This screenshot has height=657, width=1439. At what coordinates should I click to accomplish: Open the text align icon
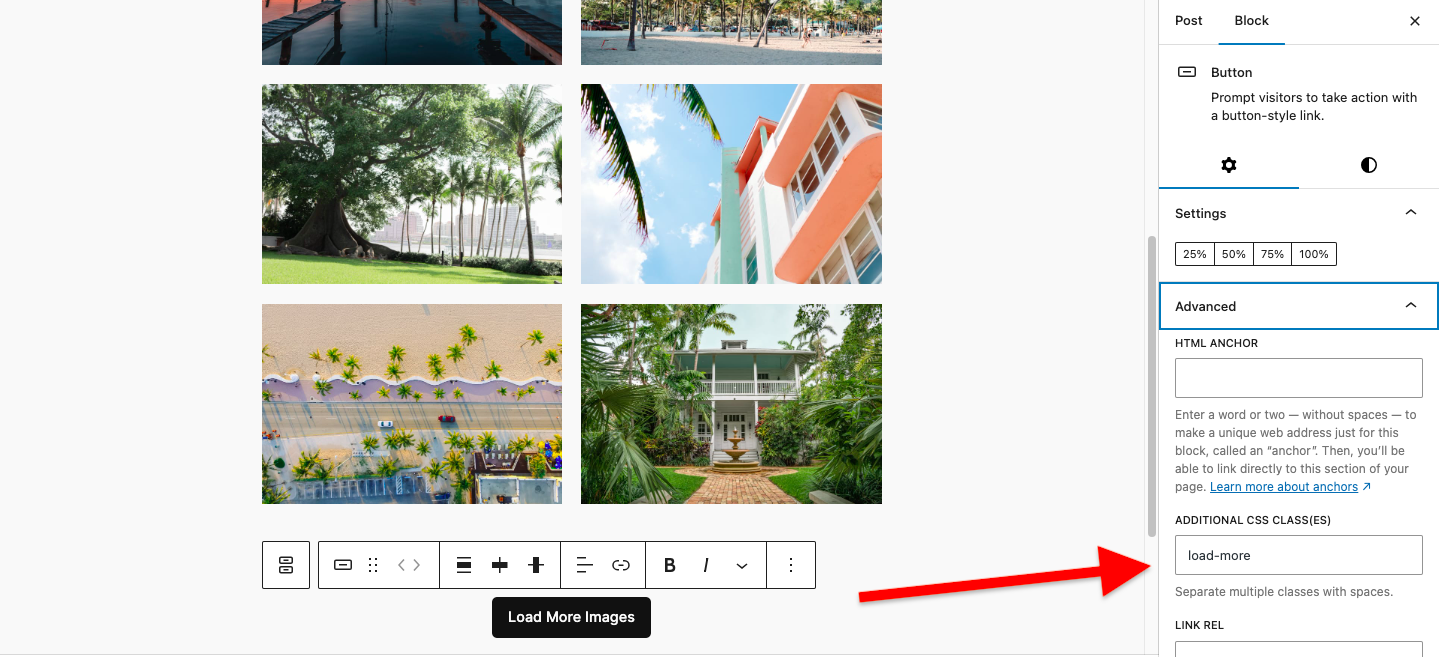pyautogui.click(x=585, y=565)
